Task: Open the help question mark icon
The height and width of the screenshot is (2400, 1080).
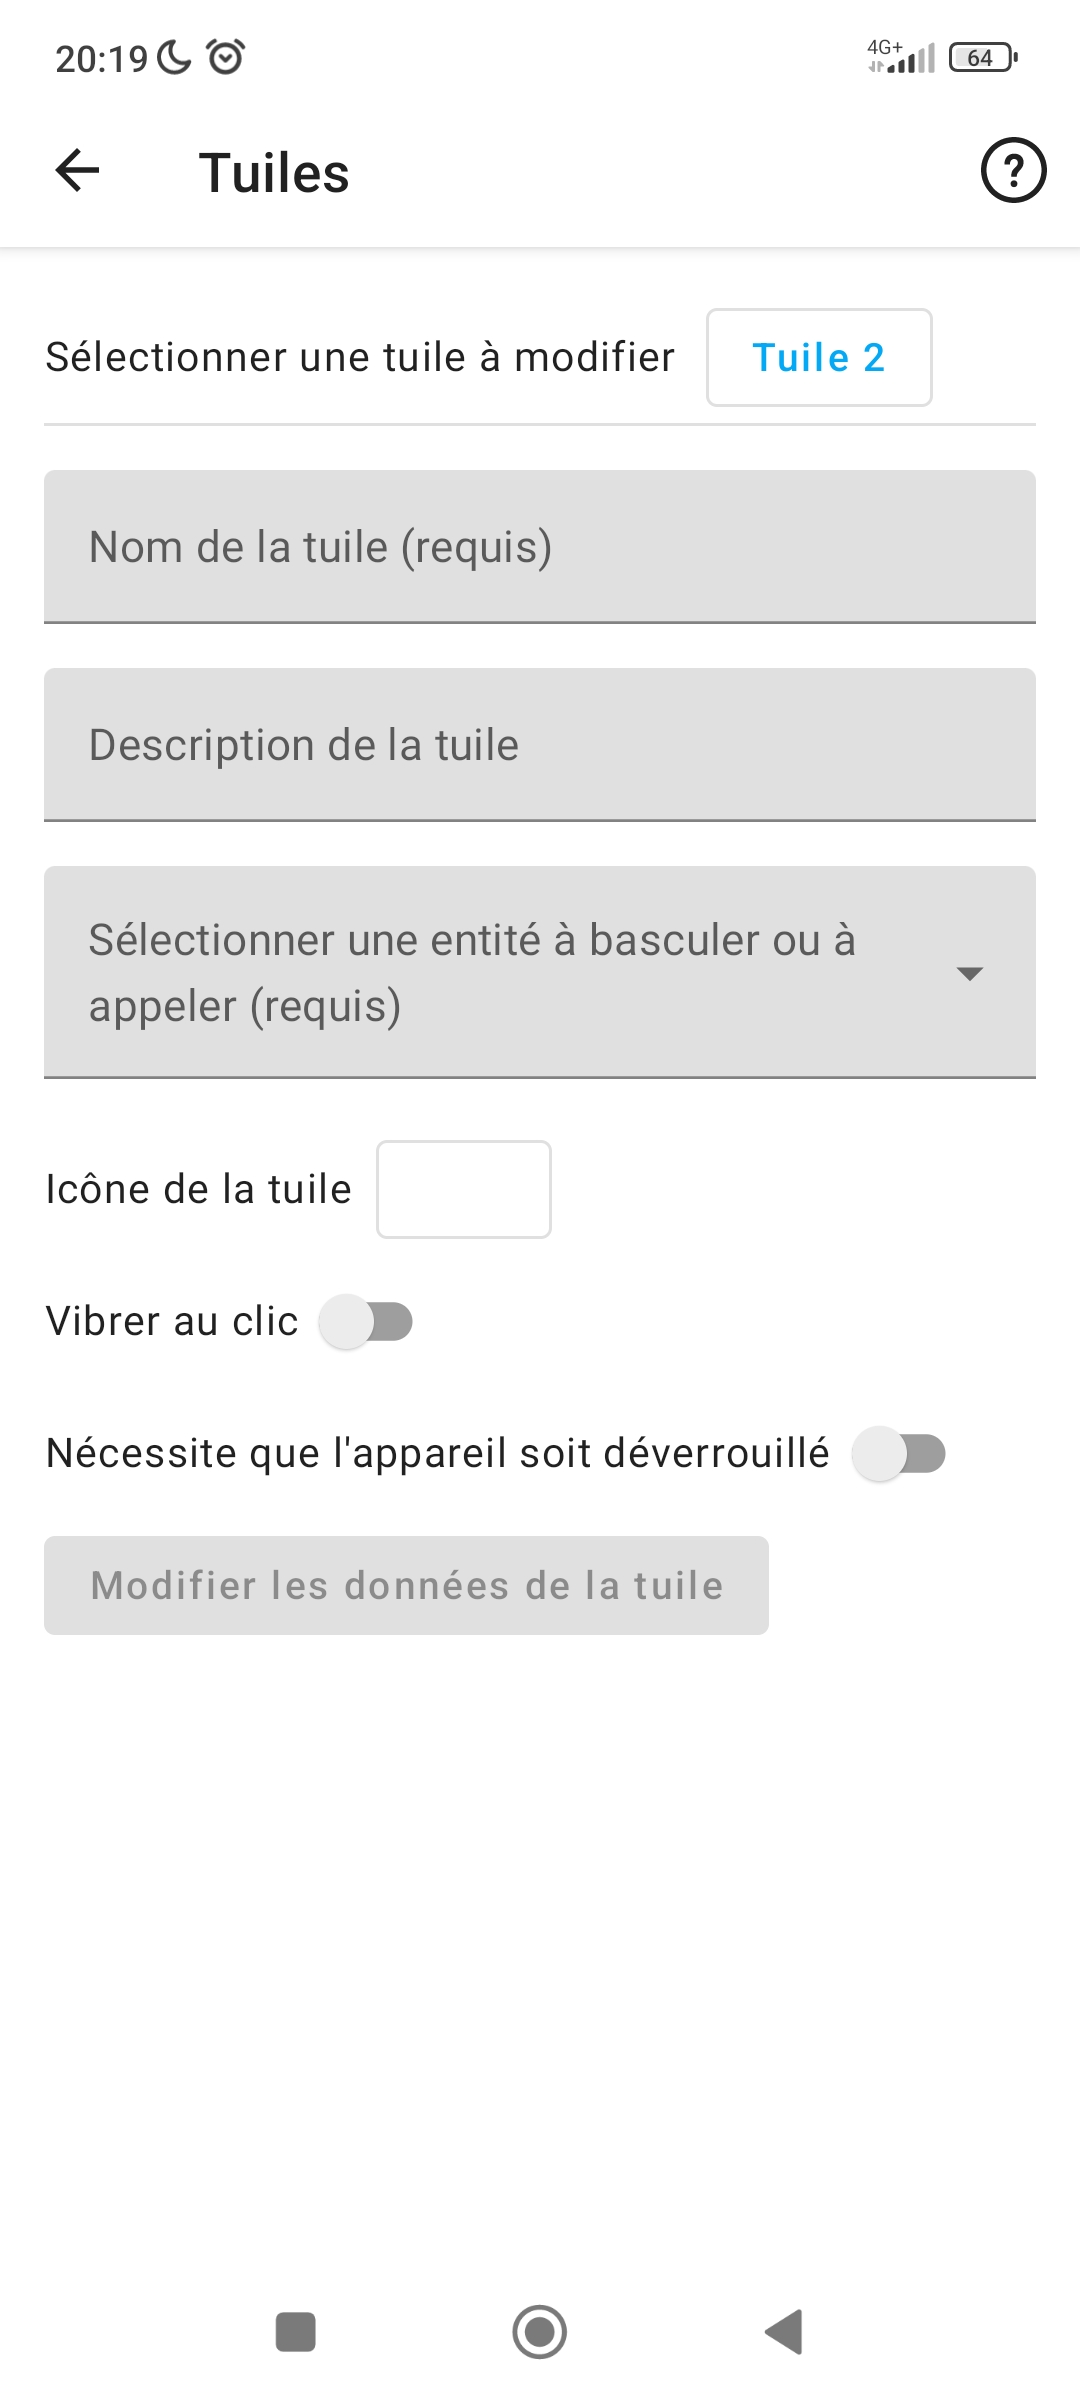Action: tap(1013, 171)
